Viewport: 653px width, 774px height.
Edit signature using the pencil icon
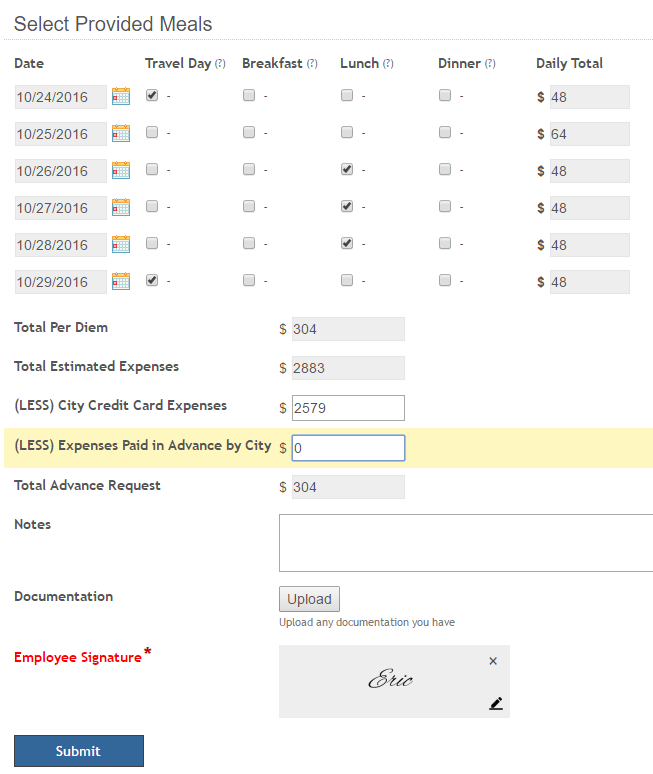[496, 703]
